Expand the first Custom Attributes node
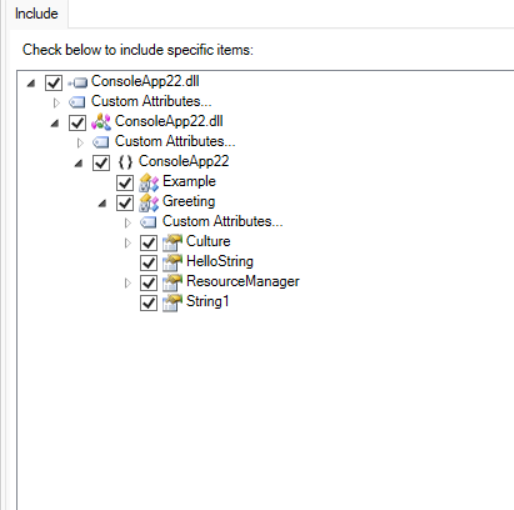This screenshot has width=514, height=510. point(56,103)
